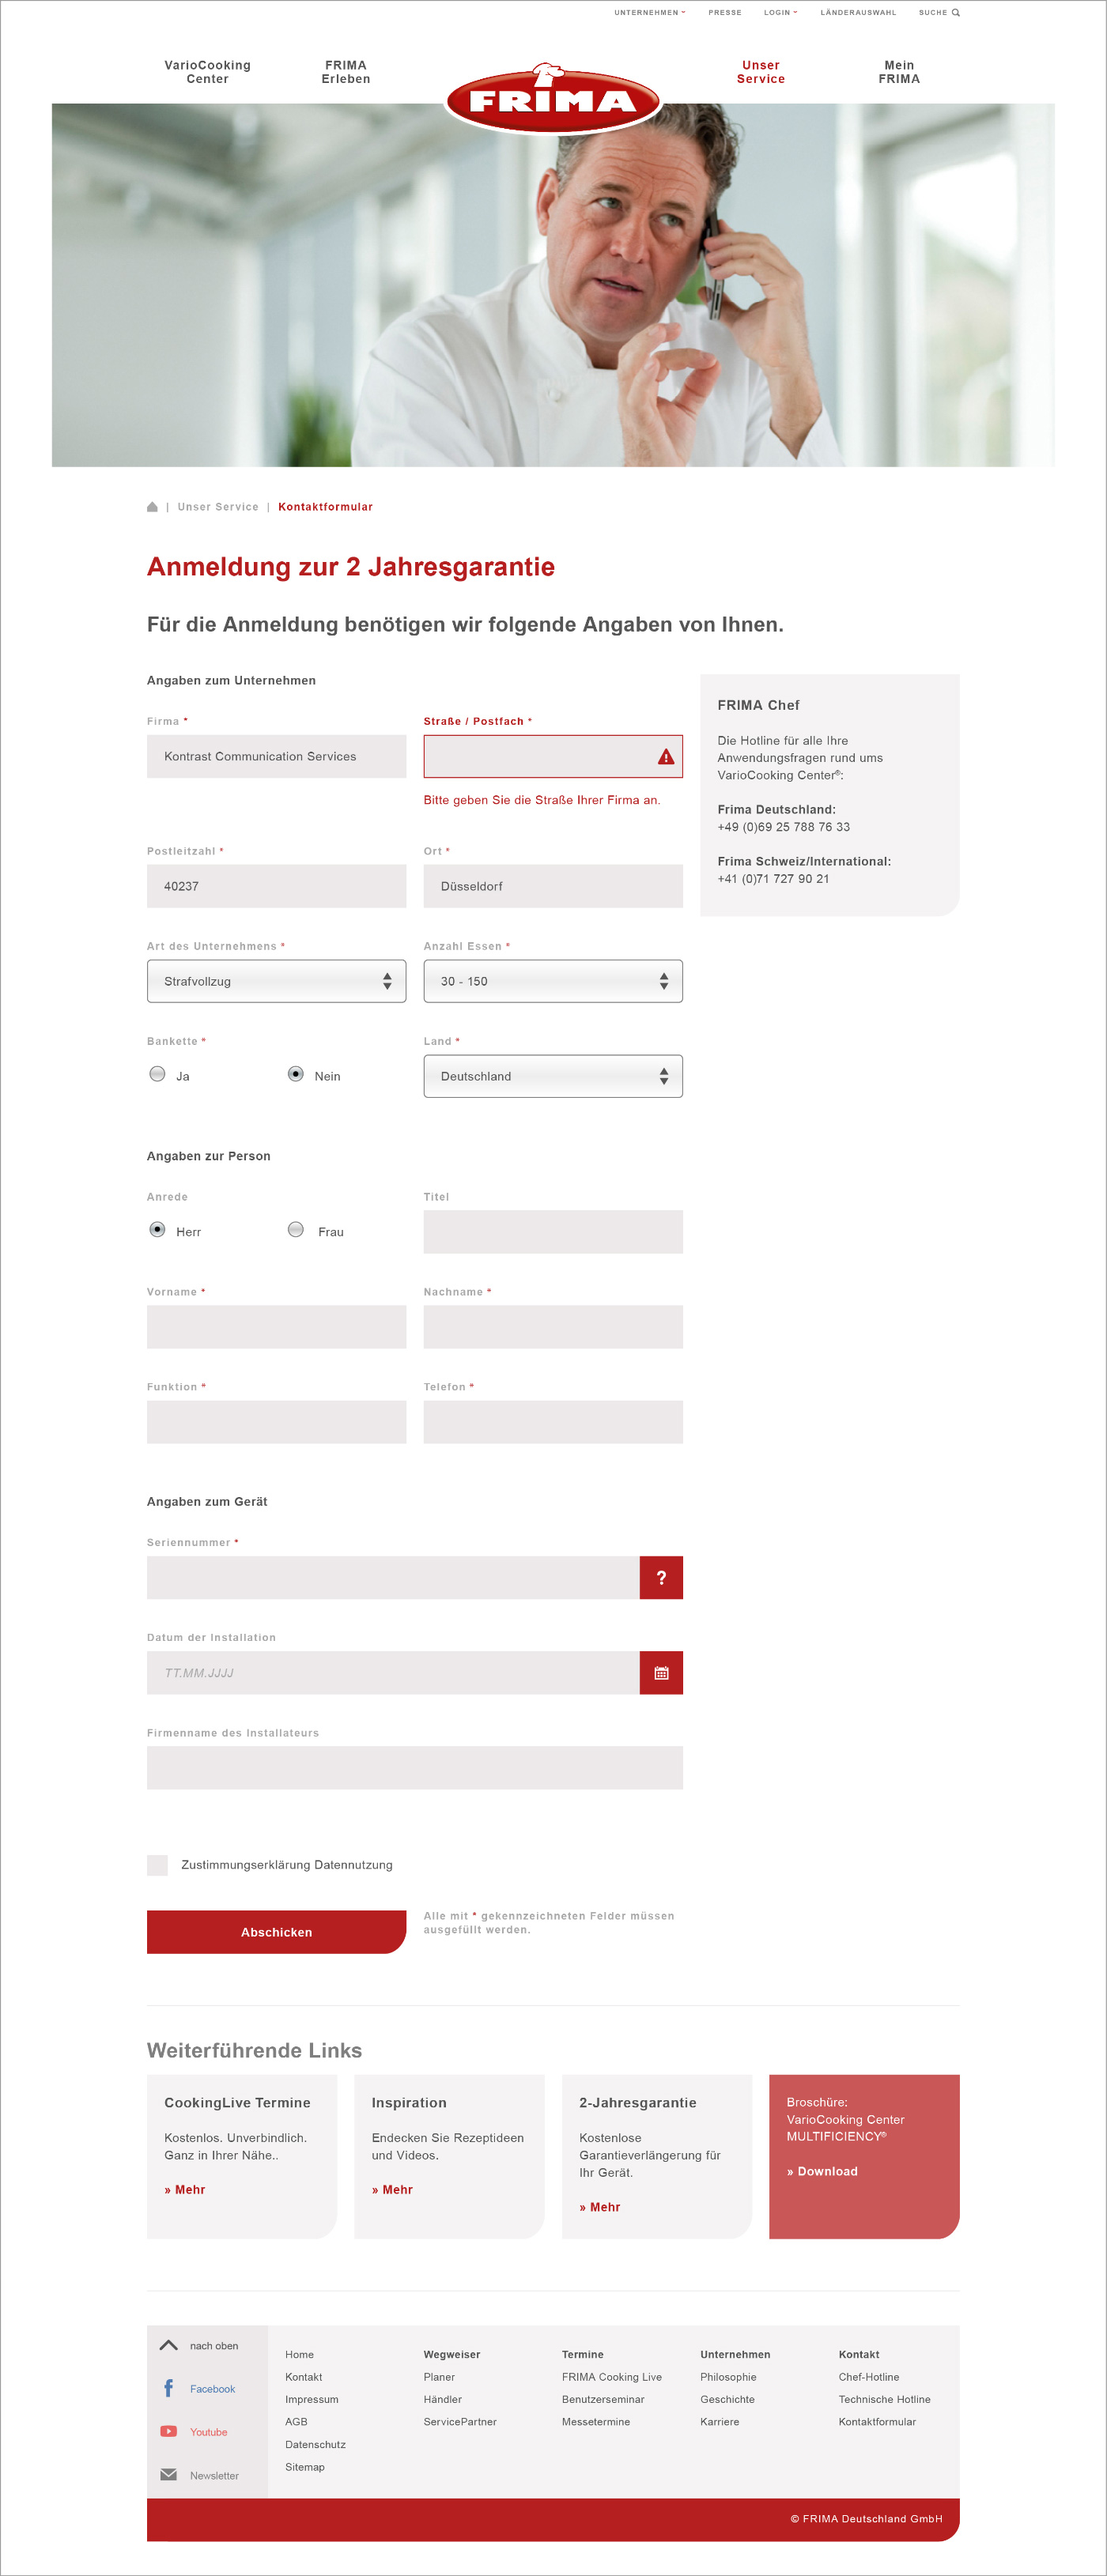Click the Youtube icon in footer
The height and width of the screenshot is (2576, 1107).
click(168, 2431)
